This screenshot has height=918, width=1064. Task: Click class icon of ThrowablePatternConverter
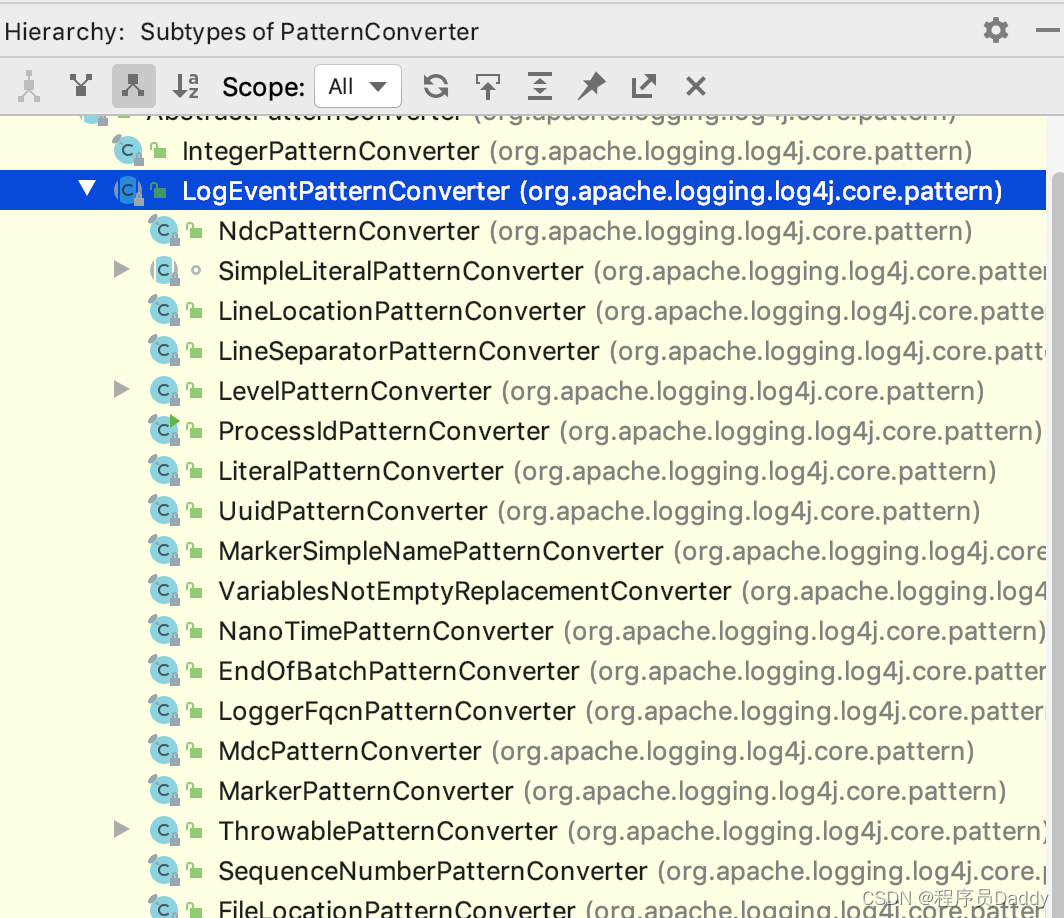(164, 831)
